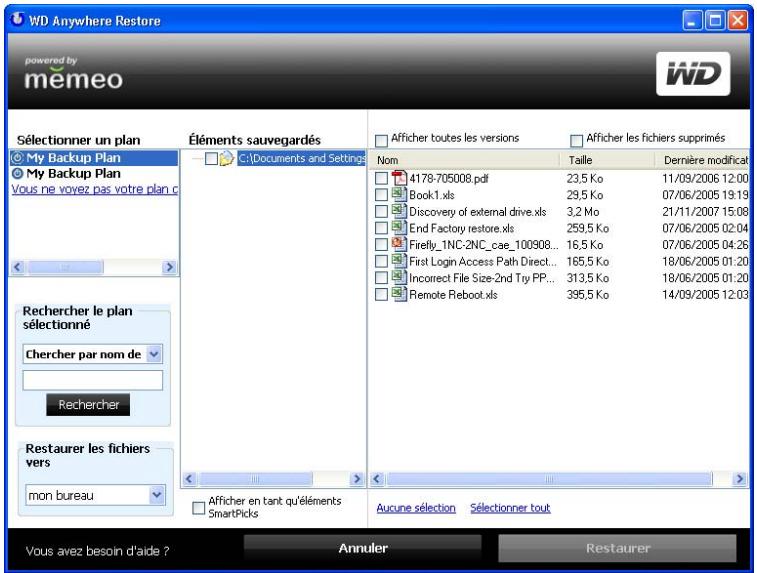Click the PDF icon of 4178-705008.pdf

click(x=399, y=178)
